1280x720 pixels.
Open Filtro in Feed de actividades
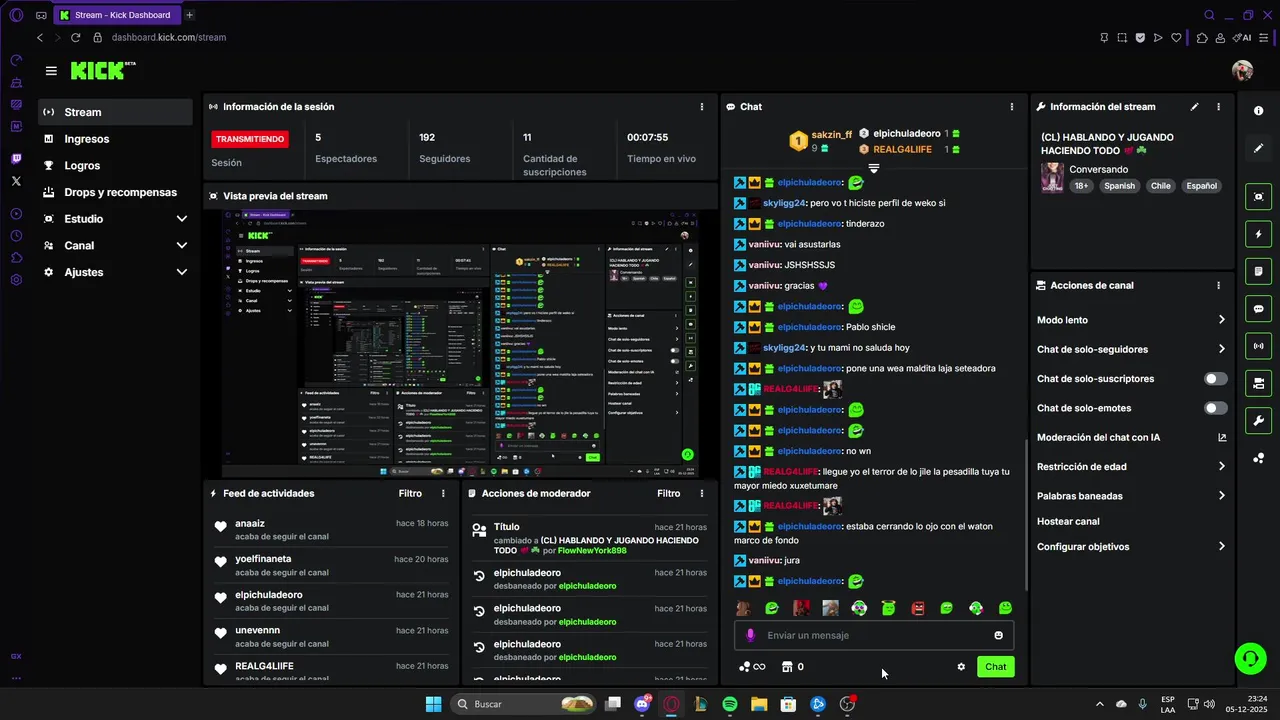coord(410,493)
